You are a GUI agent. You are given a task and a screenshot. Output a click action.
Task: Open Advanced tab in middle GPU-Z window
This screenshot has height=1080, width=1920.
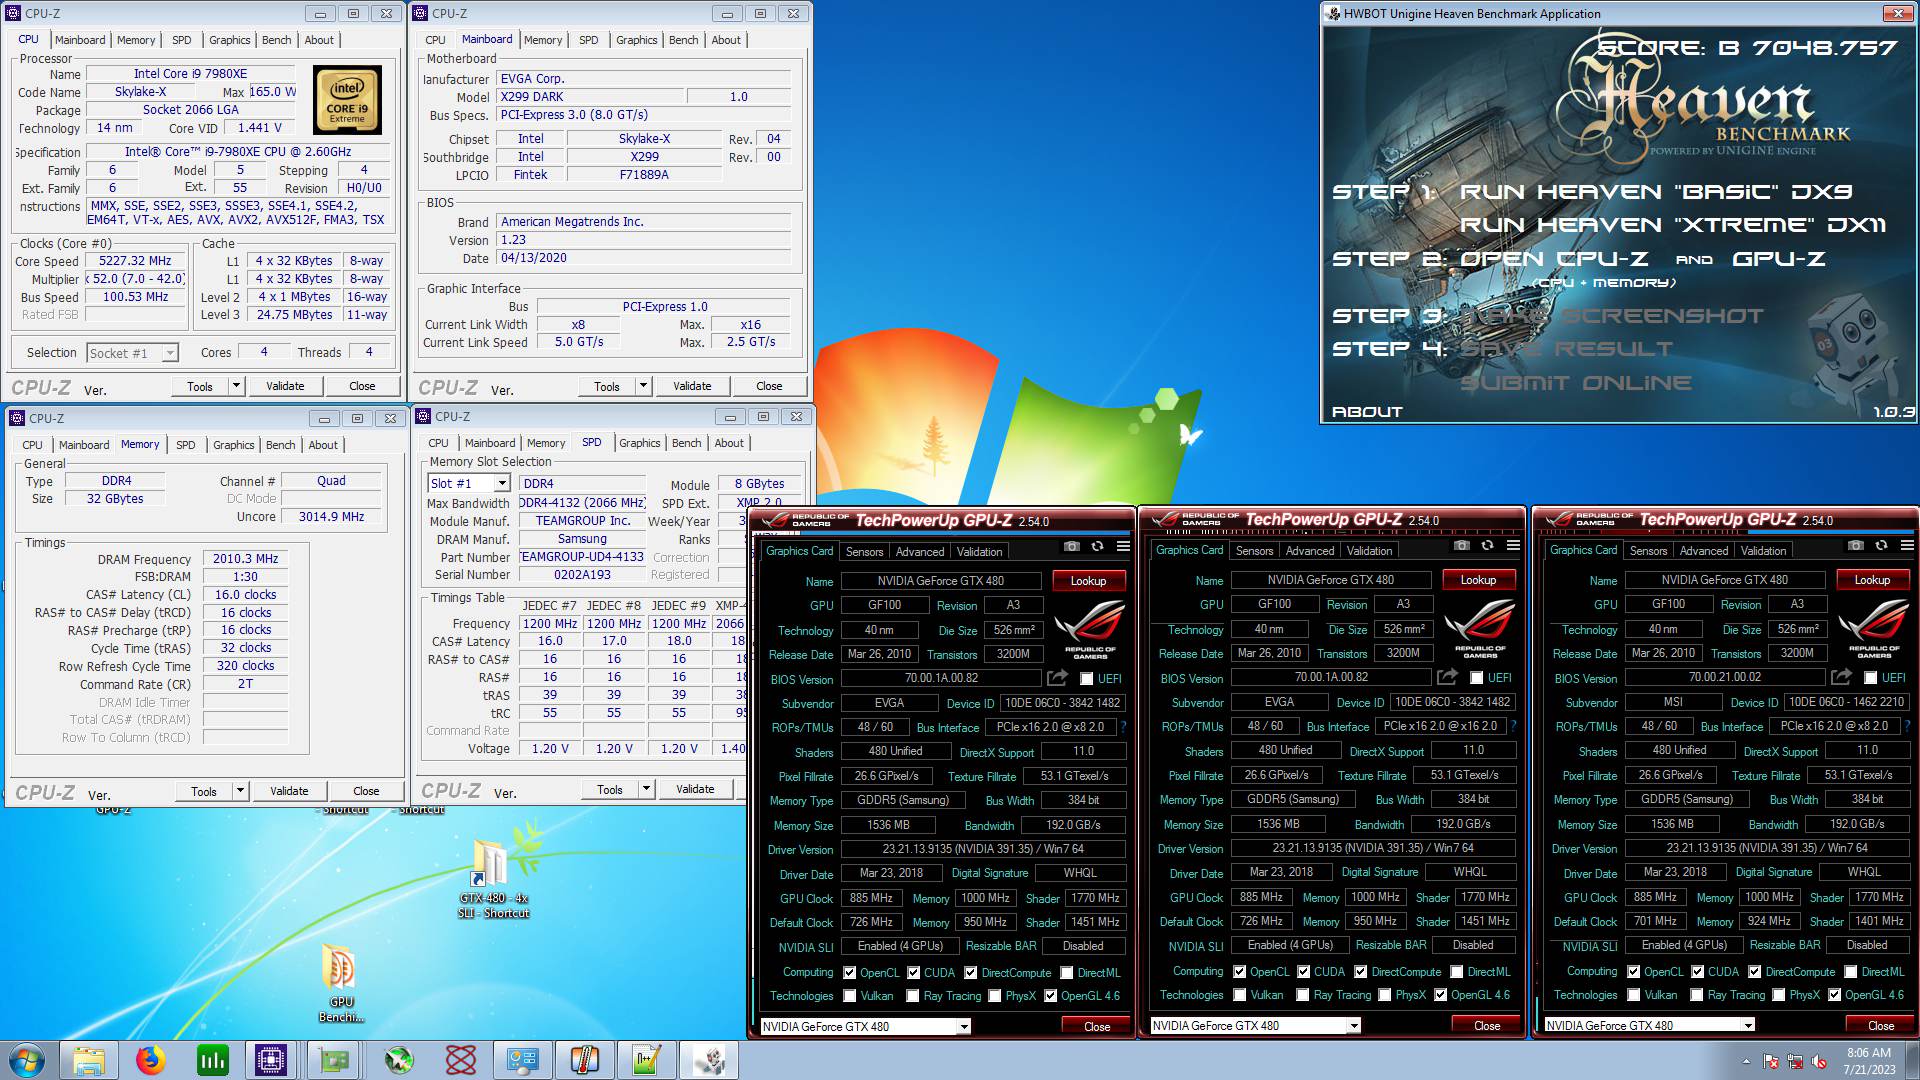click(1310, 551)
